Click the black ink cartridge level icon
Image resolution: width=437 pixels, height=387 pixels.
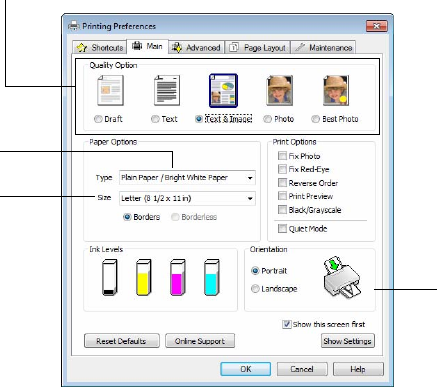(110, 277)
